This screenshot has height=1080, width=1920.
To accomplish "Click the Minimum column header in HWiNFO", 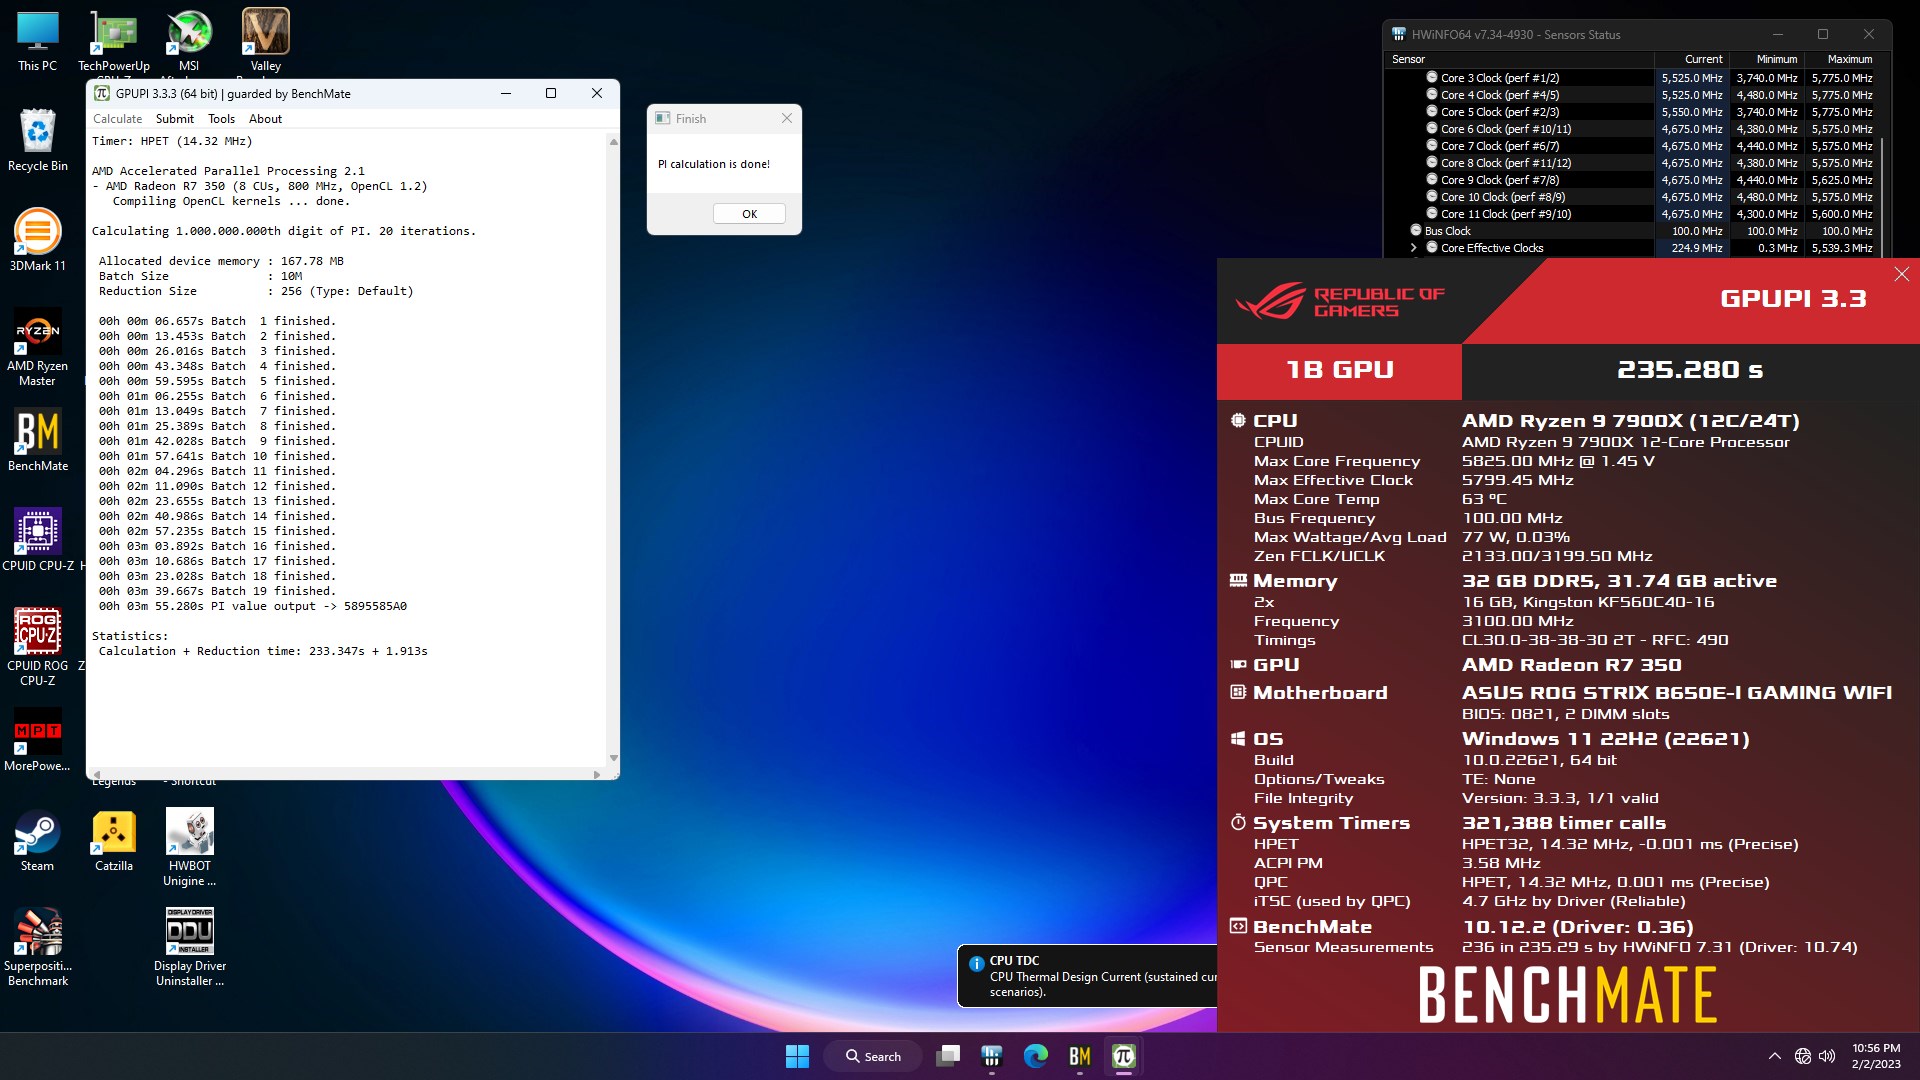I will coord(1766,59).
